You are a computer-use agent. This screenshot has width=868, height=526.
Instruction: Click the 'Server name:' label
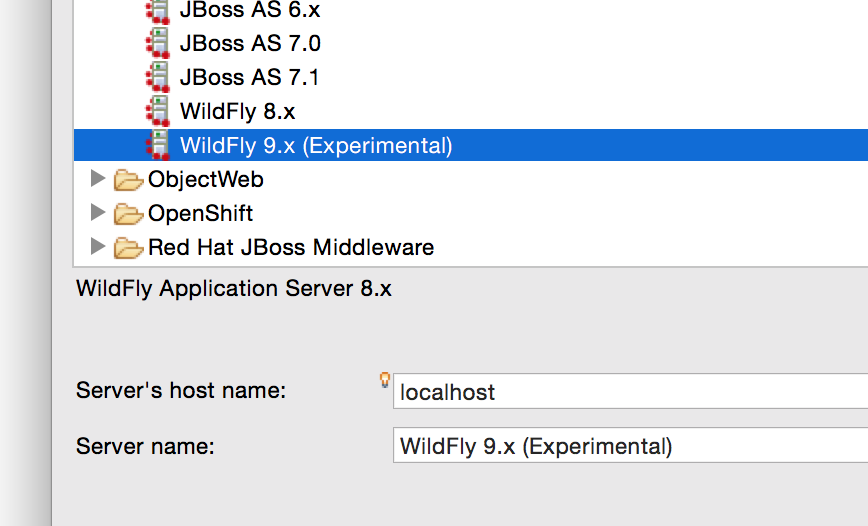[x=145, y=446]
